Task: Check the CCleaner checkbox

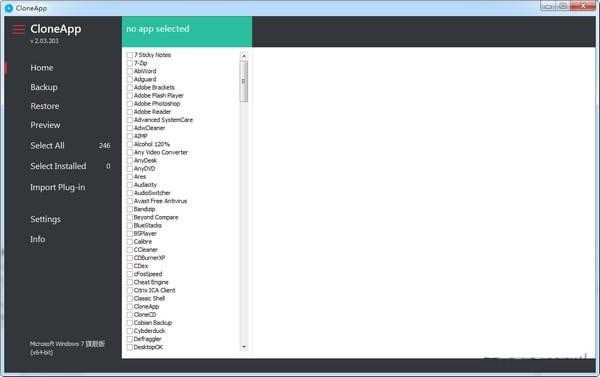Action: click(130, 250)
